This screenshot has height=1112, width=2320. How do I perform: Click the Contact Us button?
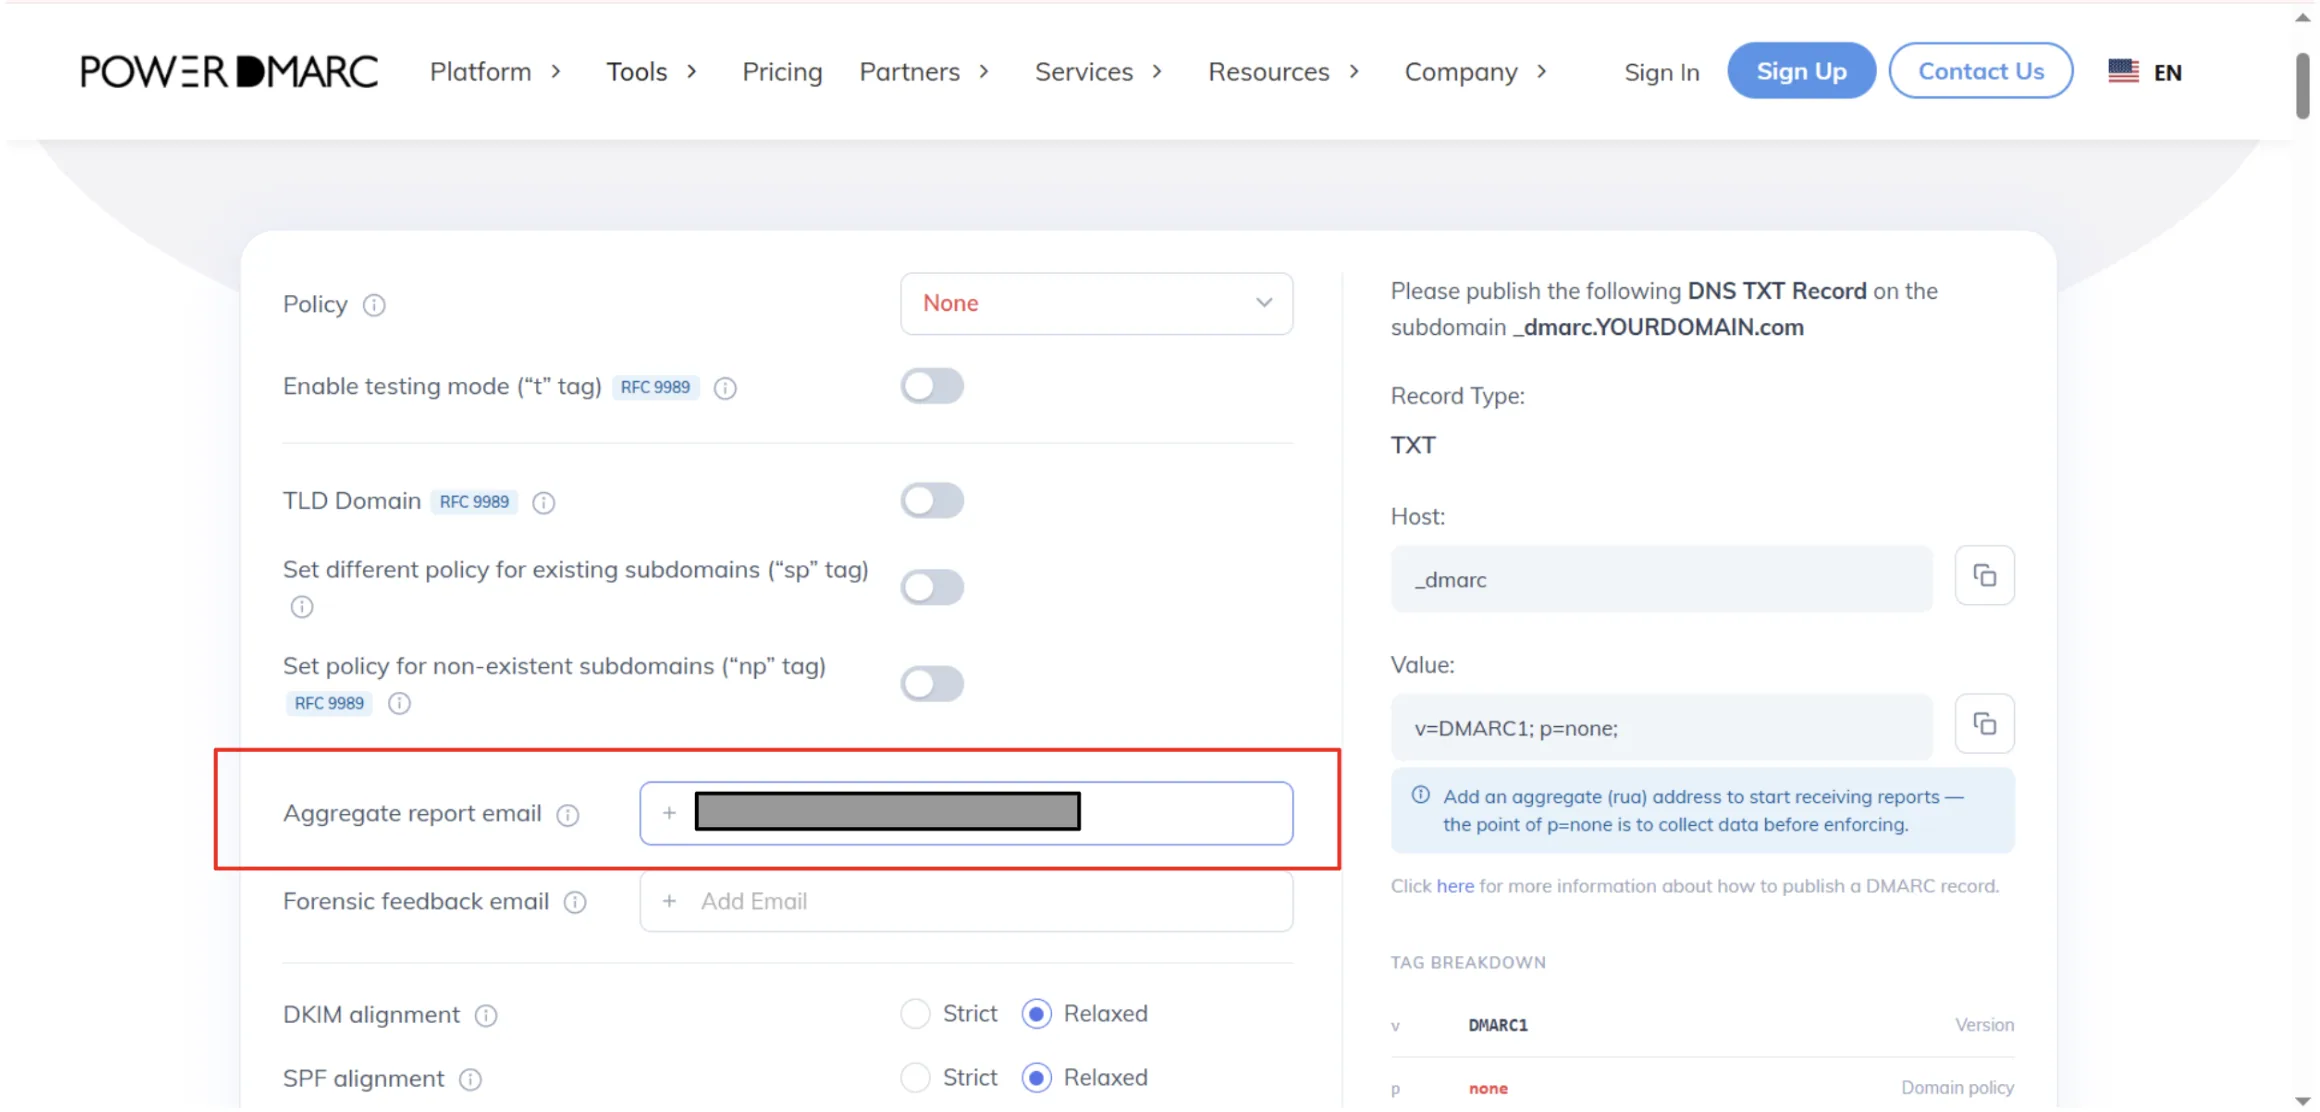pyautogui.click(x=1980, y=71)
